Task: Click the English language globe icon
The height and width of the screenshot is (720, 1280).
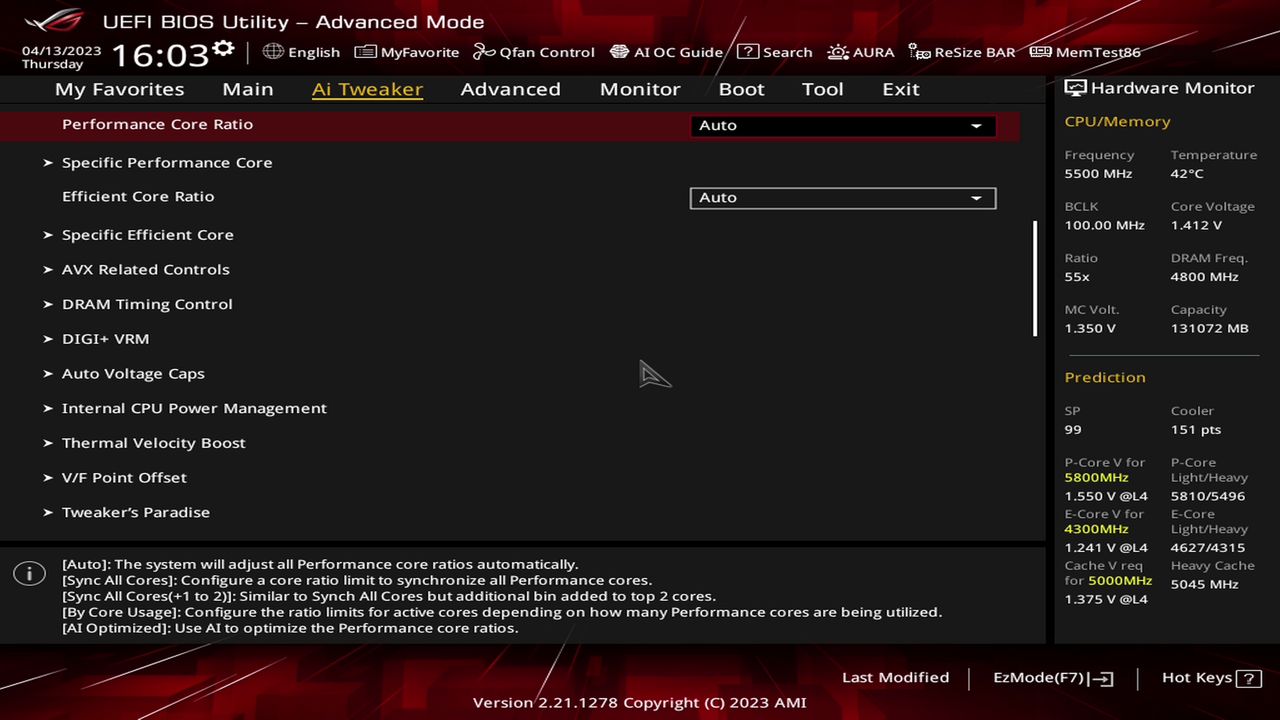Action: [x=273, y=51]
